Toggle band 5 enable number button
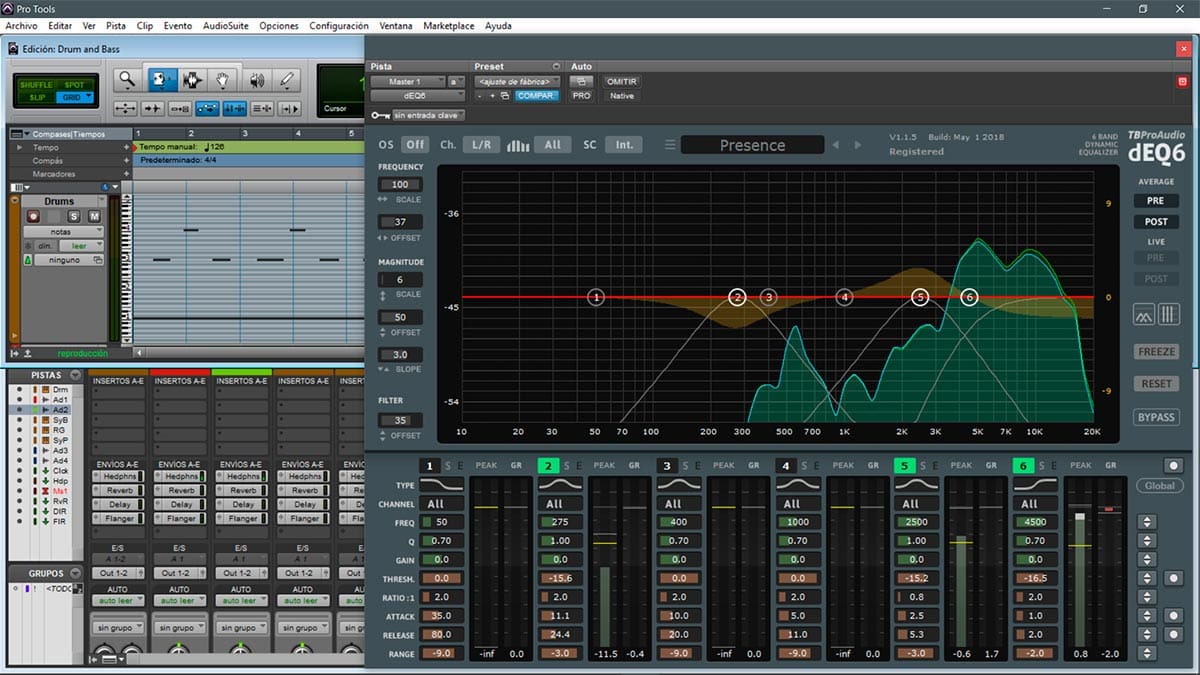 click(904, 466)
